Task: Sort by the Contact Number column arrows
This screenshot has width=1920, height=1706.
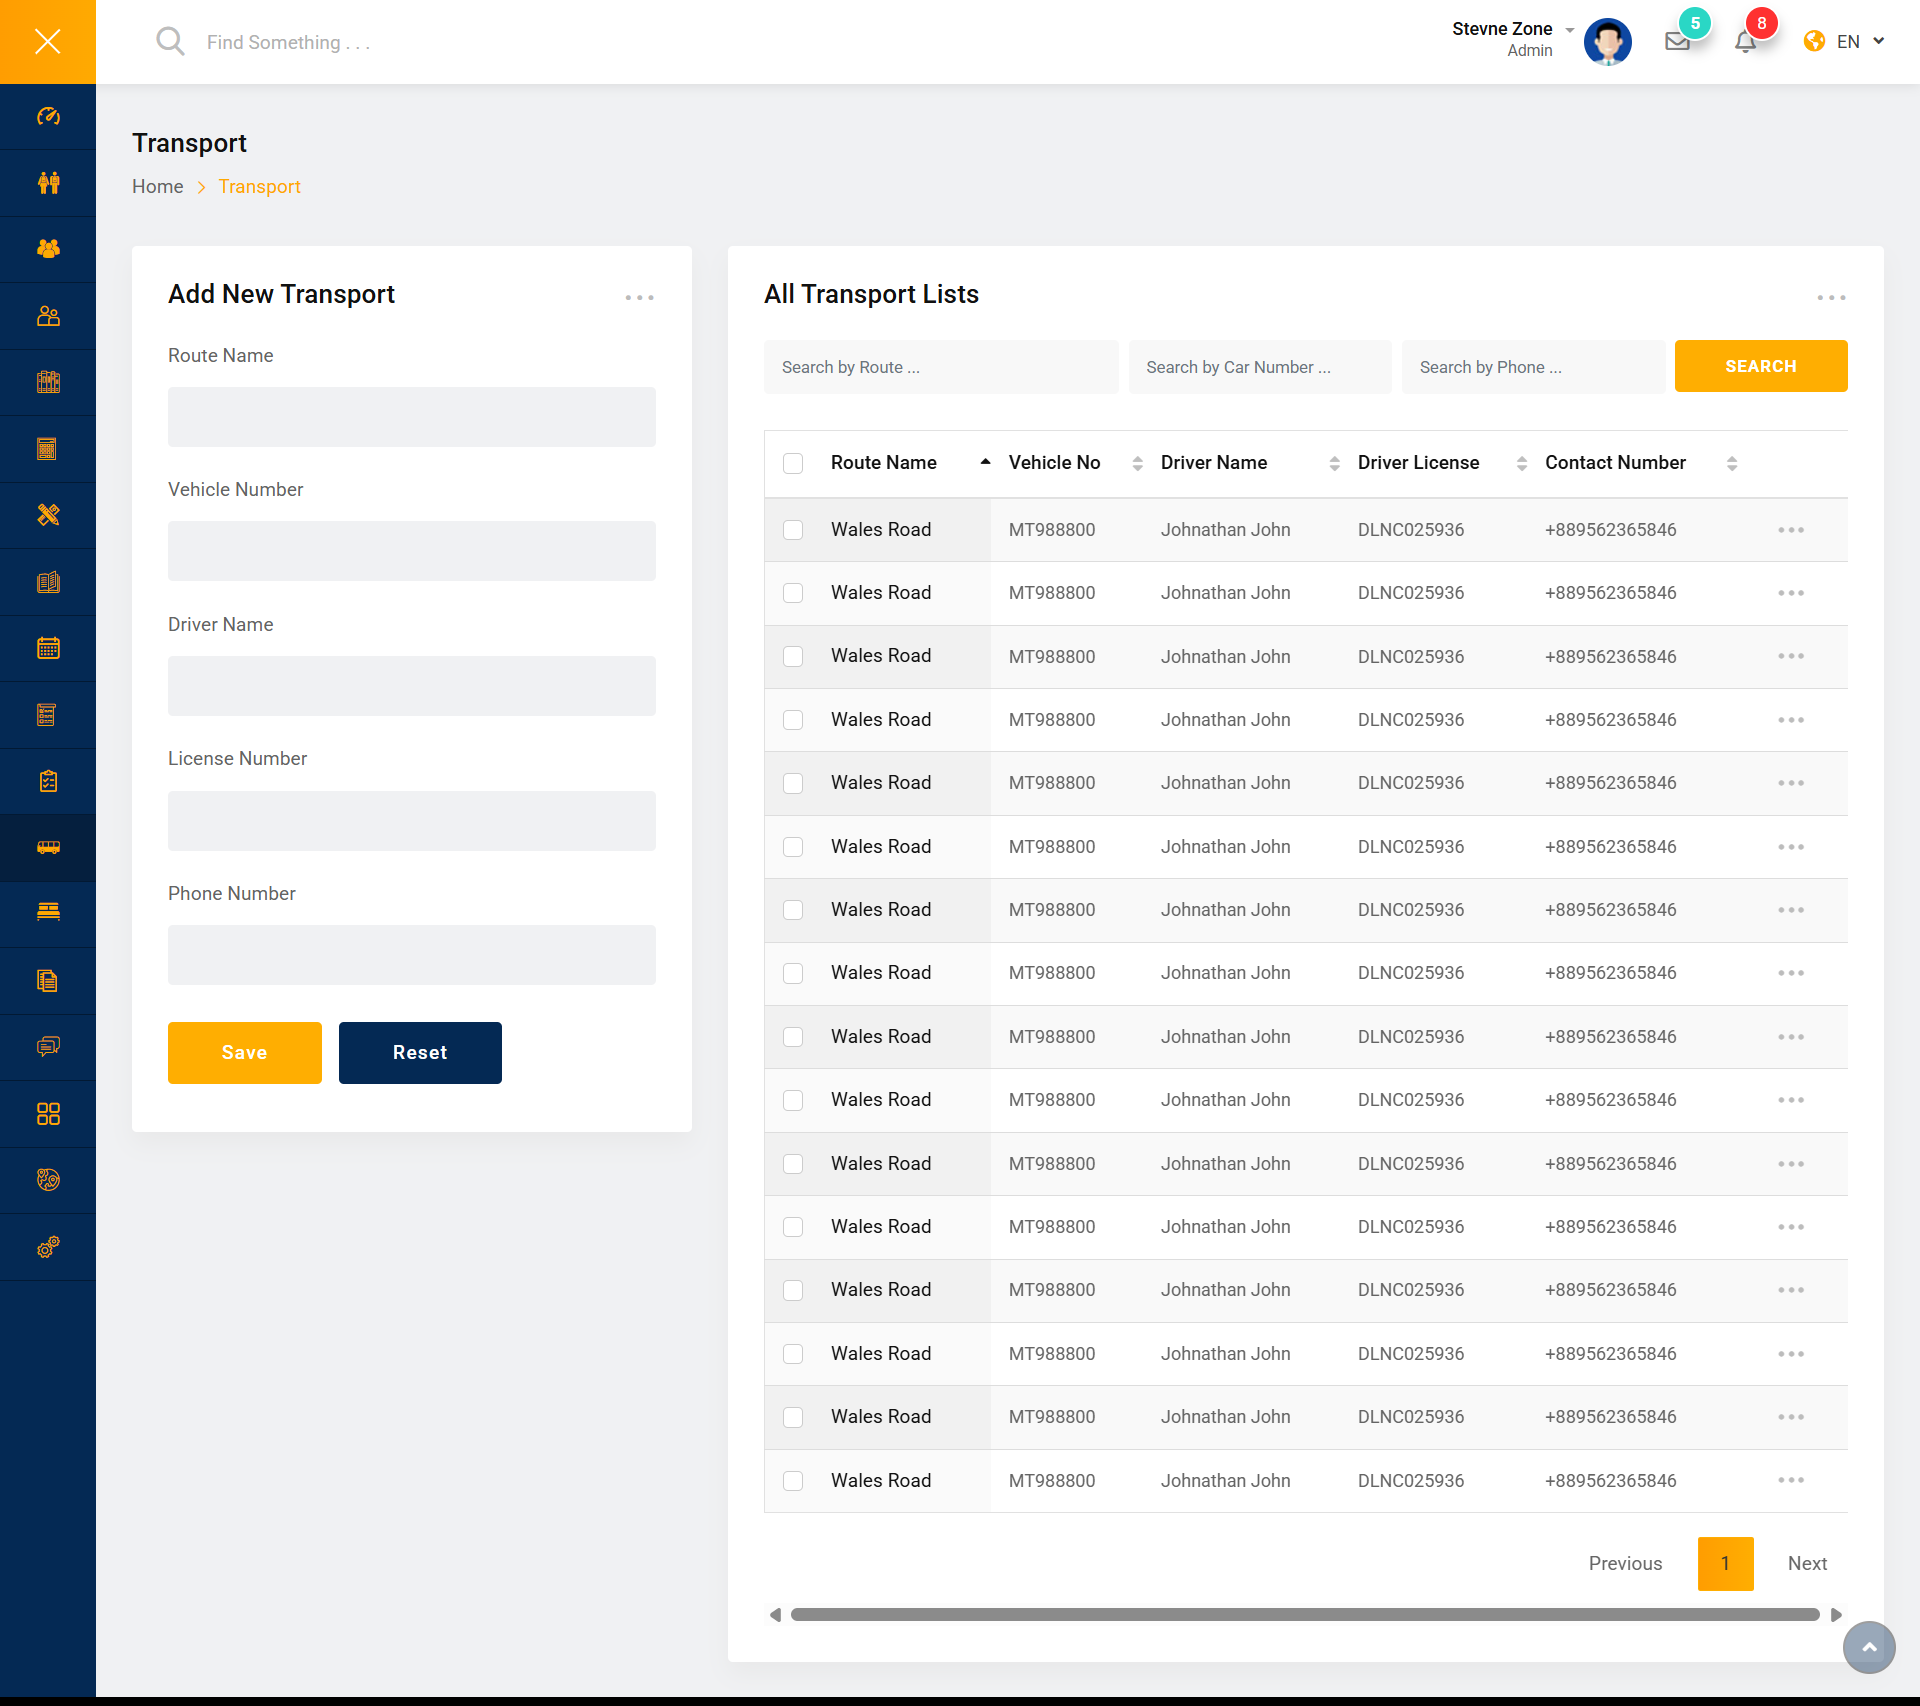Action: [x=1732, y=463]
